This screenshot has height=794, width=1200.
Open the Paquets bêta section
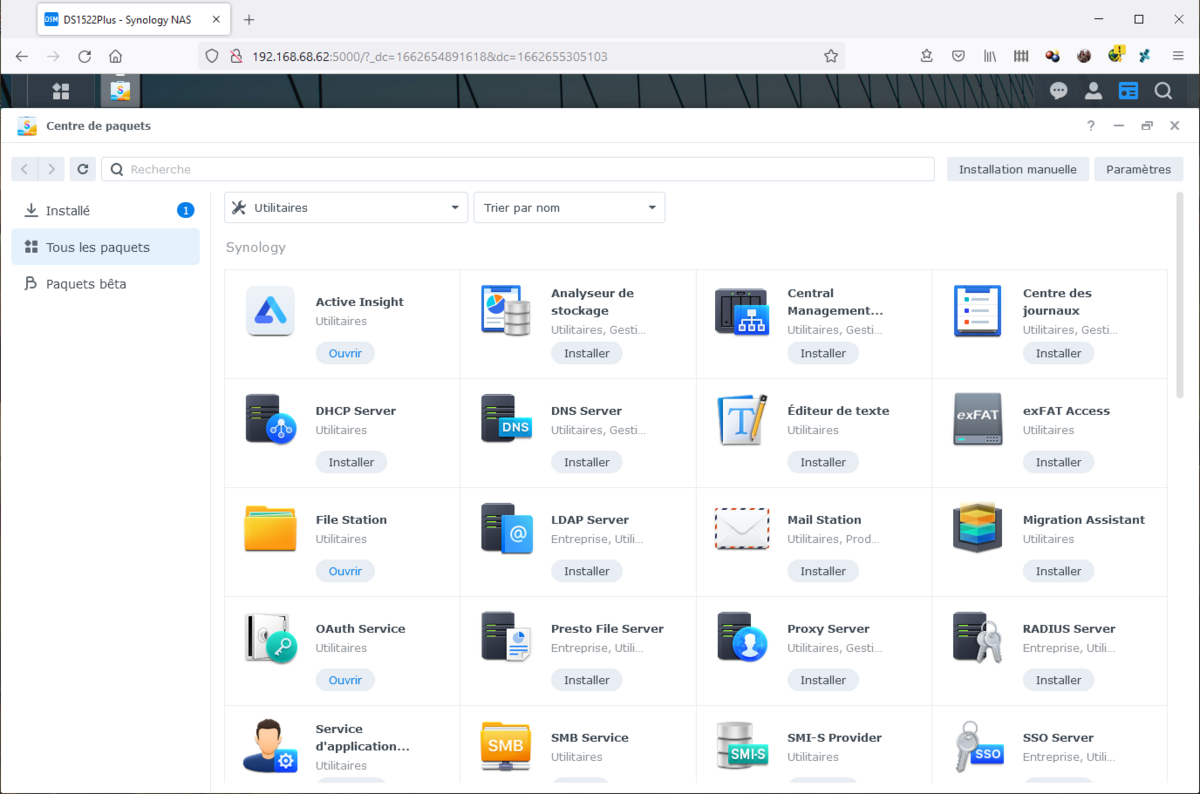point(105,284)
